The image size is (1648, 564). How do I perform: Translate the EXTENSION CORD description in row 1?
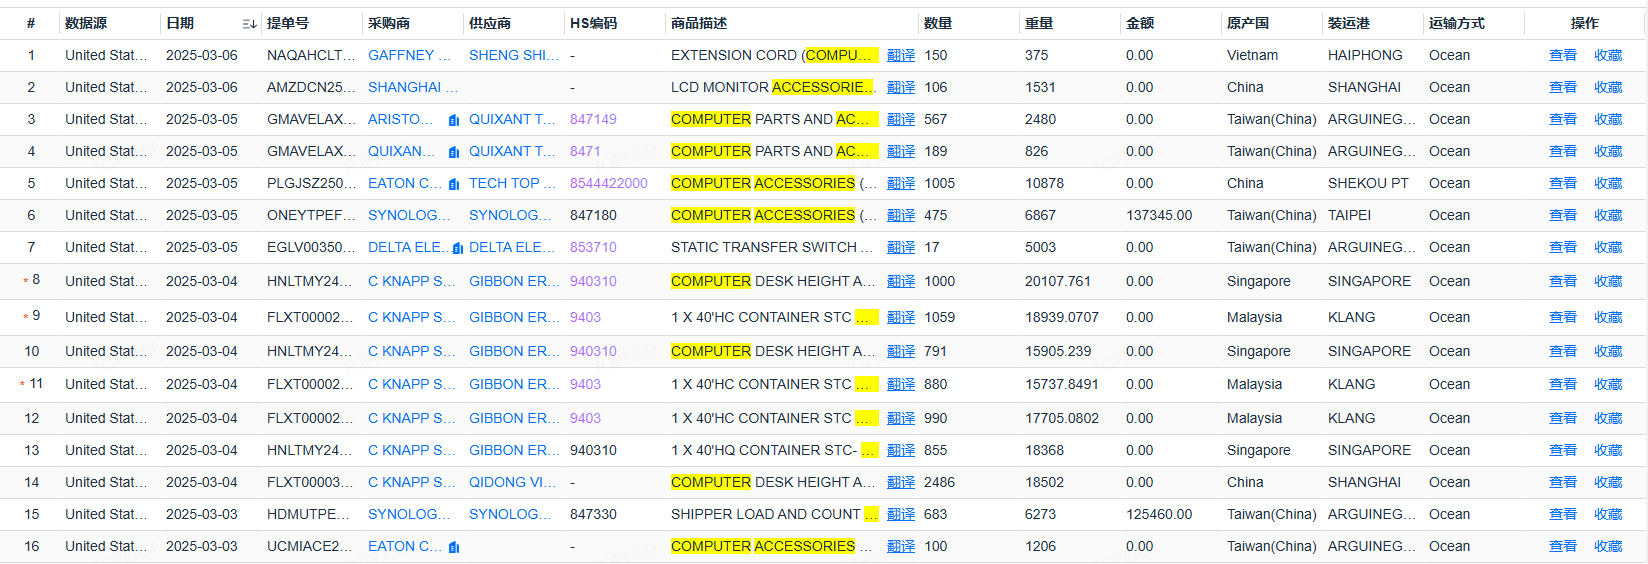pyautogui.click(x=900, y=56)
